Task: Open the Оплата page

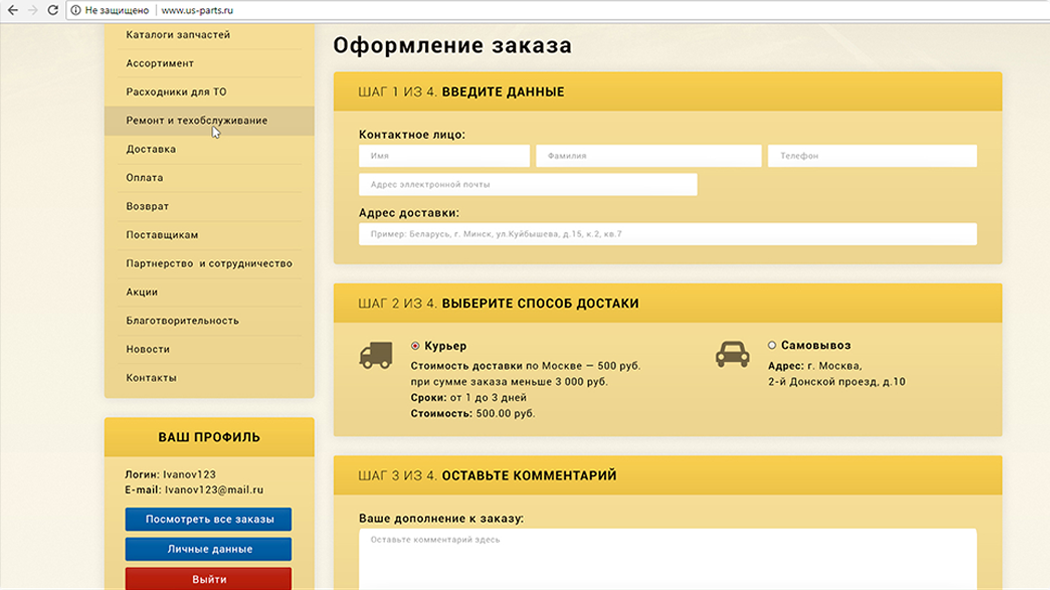Action: (x=145, y=177)
